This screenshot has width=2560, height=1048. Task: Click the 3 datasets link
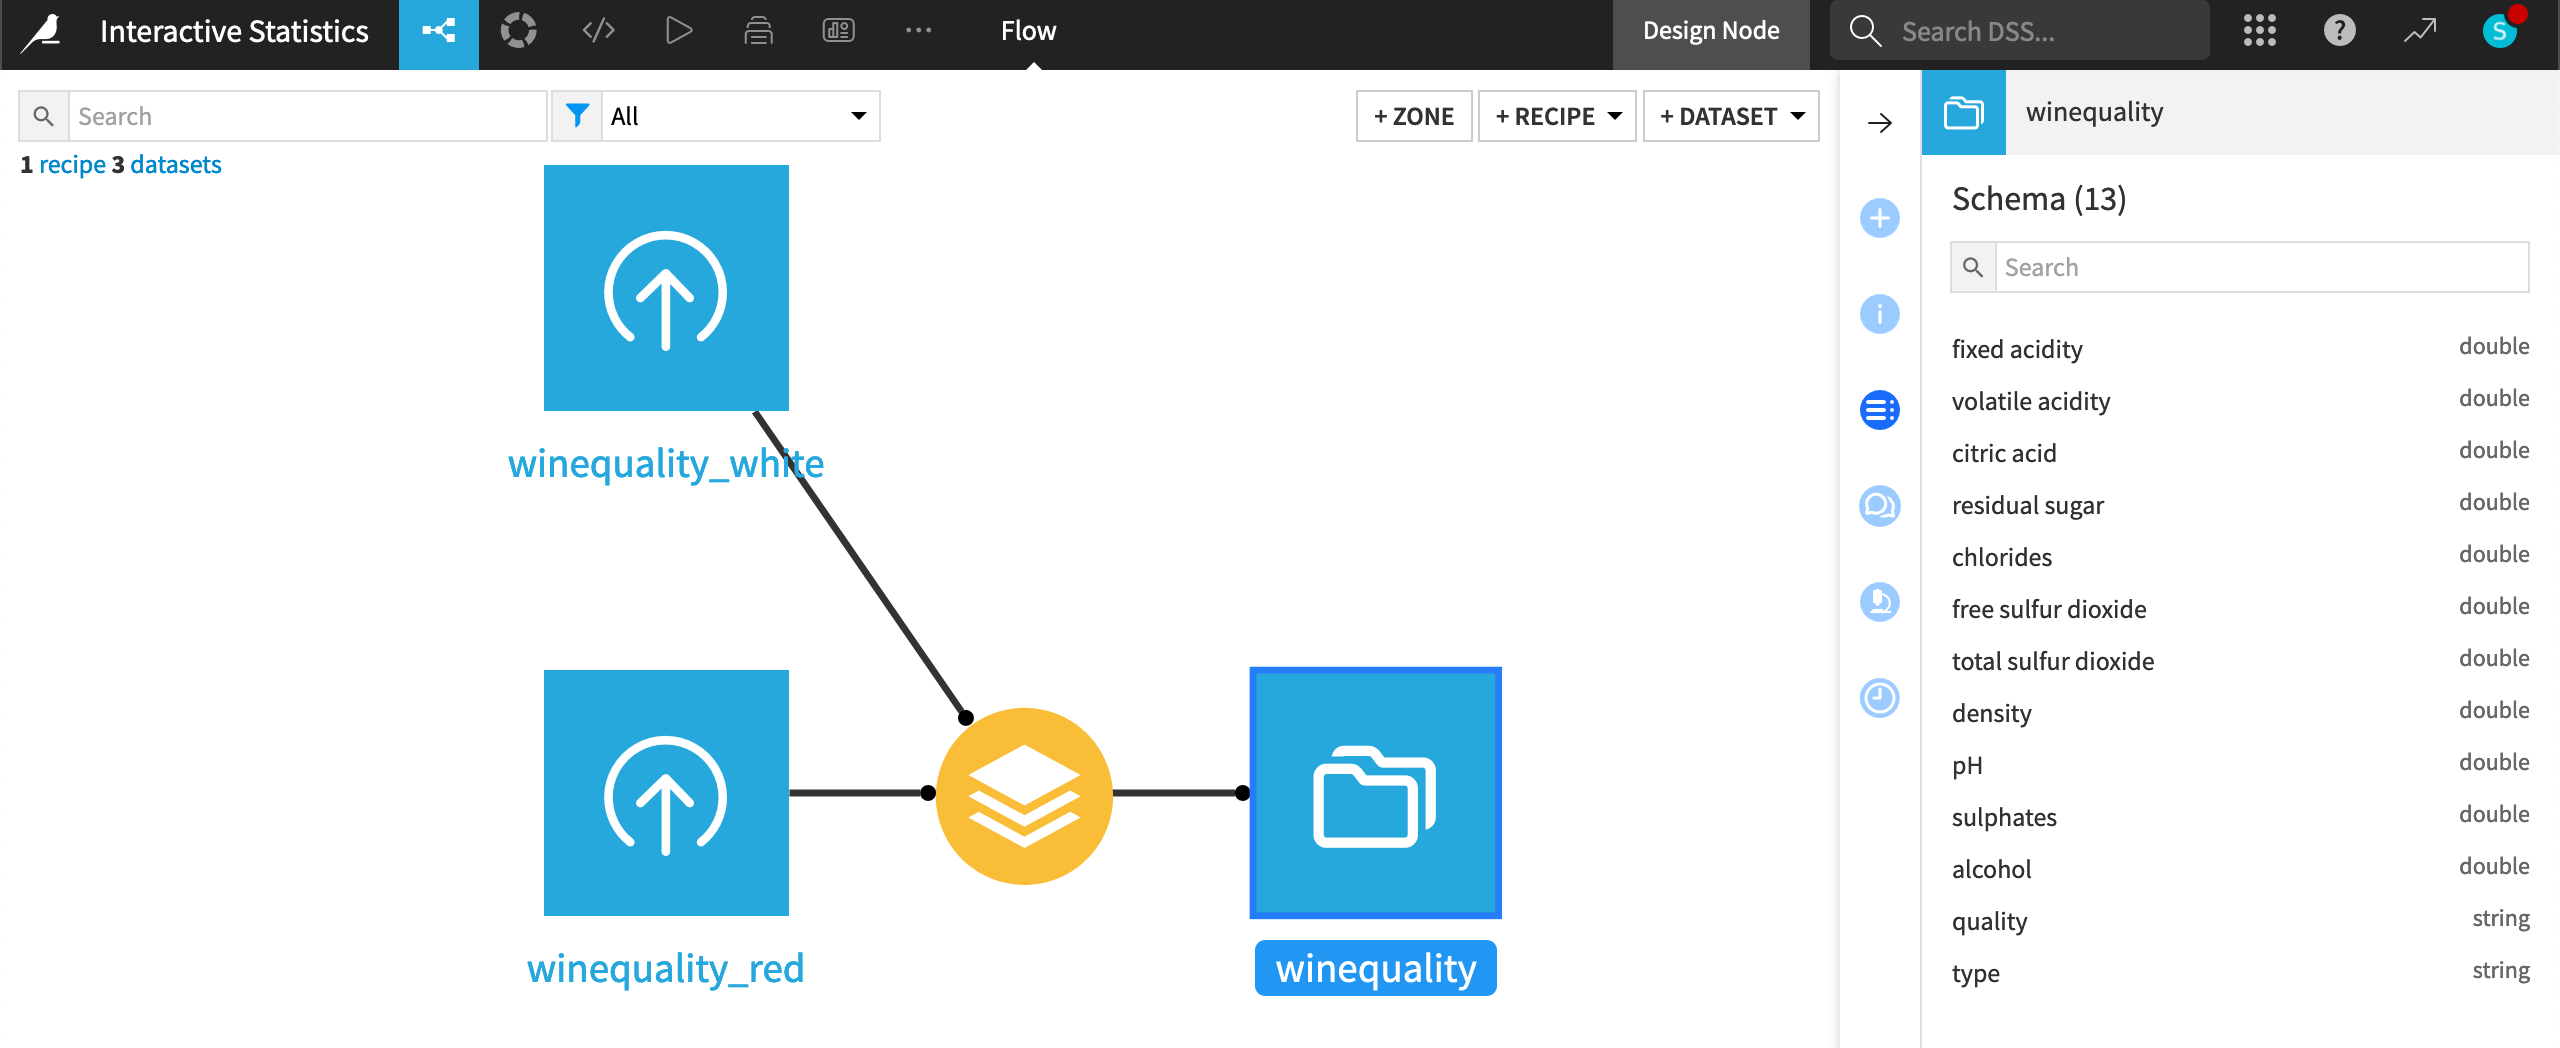click(174, 164)
